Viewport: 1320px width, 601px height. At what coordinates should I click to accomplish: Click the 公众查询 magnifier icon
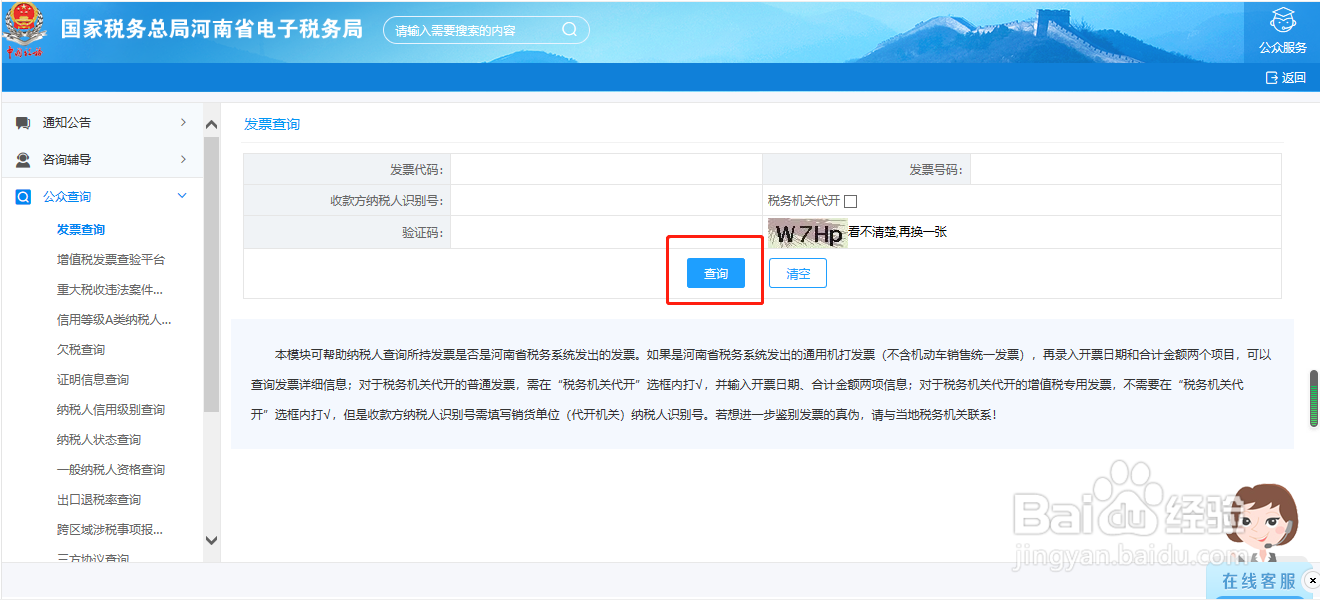[x=23, y=196]
